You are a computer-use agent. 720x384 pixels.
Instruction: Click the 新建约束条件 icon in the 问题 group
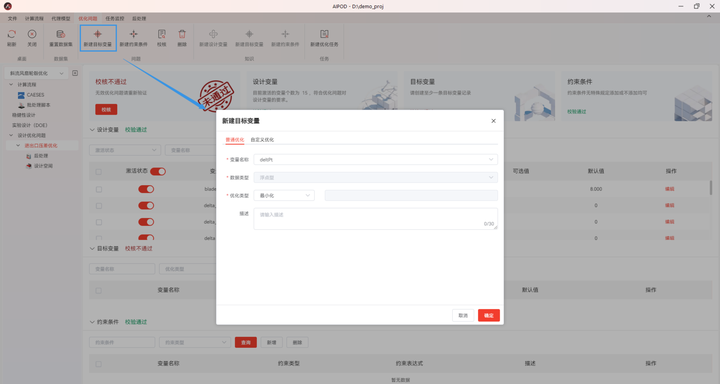(x=133, y=34)
